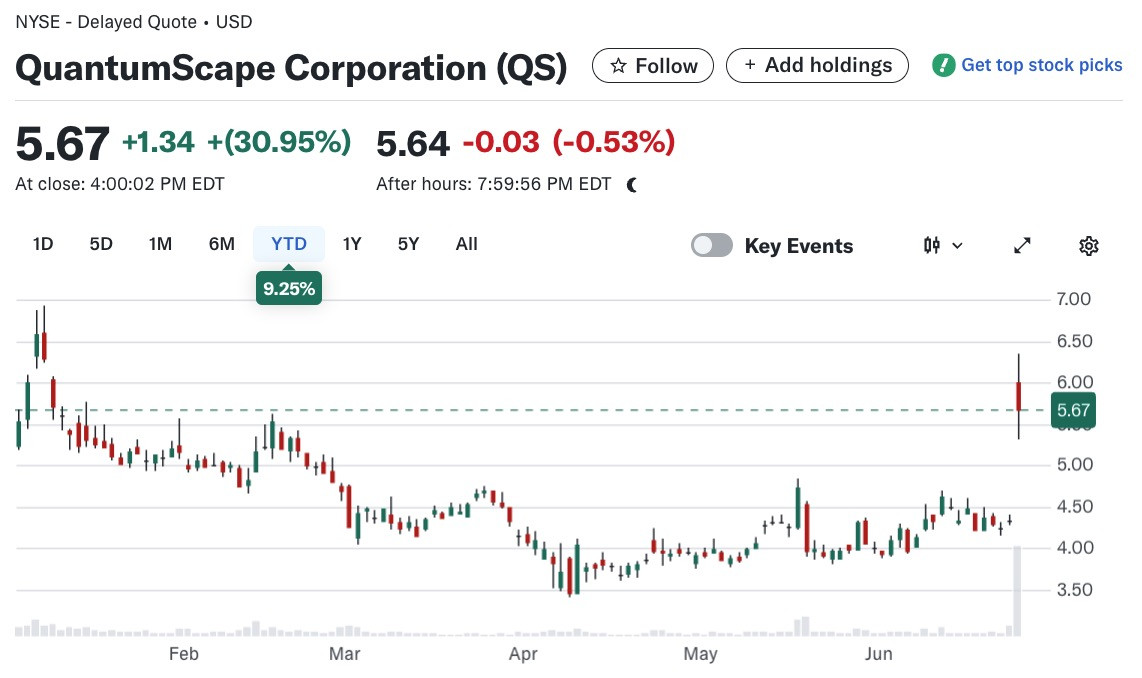Viewport: 1142px width, 678px height.
Task: Expand chart to fullscreen with arrows icon
Action: click(1023, 246)
